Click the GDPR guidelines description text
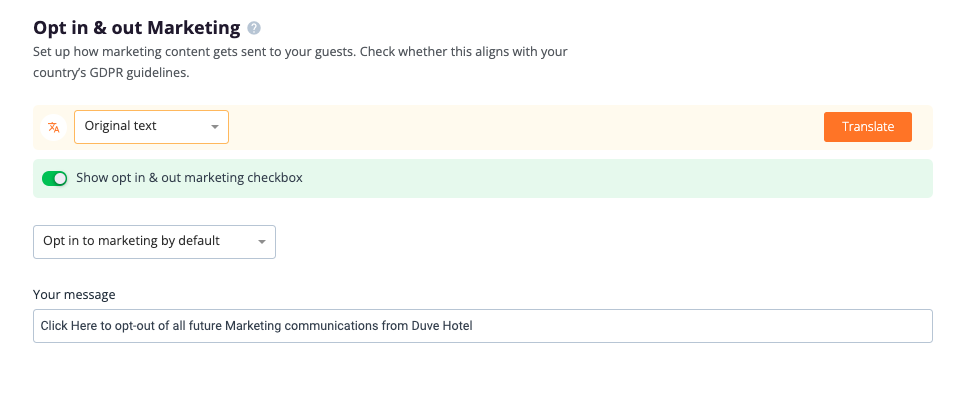The width and height of the screenshot is (973, 396). click(x=300, y=61)
